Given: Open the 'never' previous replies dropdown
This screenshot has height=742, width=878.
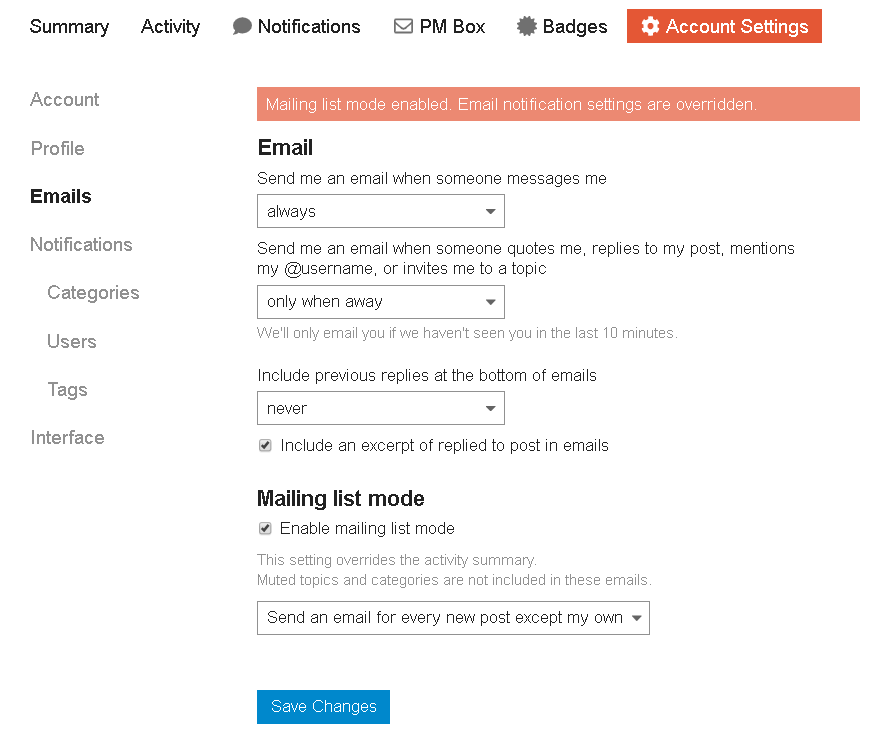Looking at the screenshot, I should [x=380, y=408].
